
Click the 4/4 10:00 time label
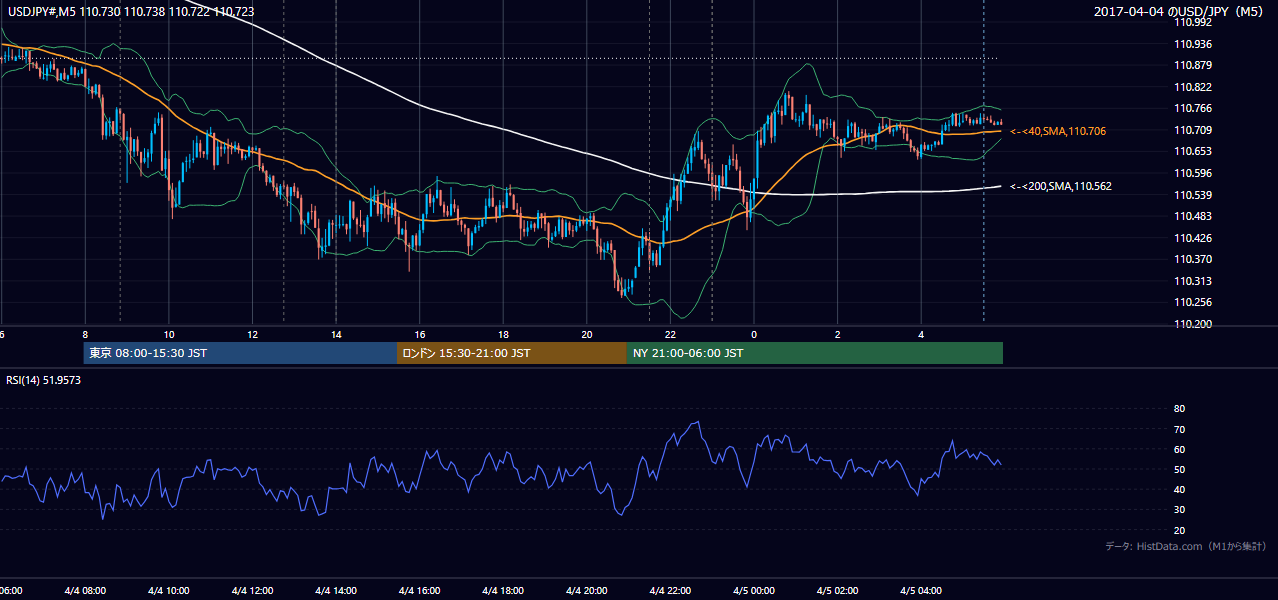169,590
